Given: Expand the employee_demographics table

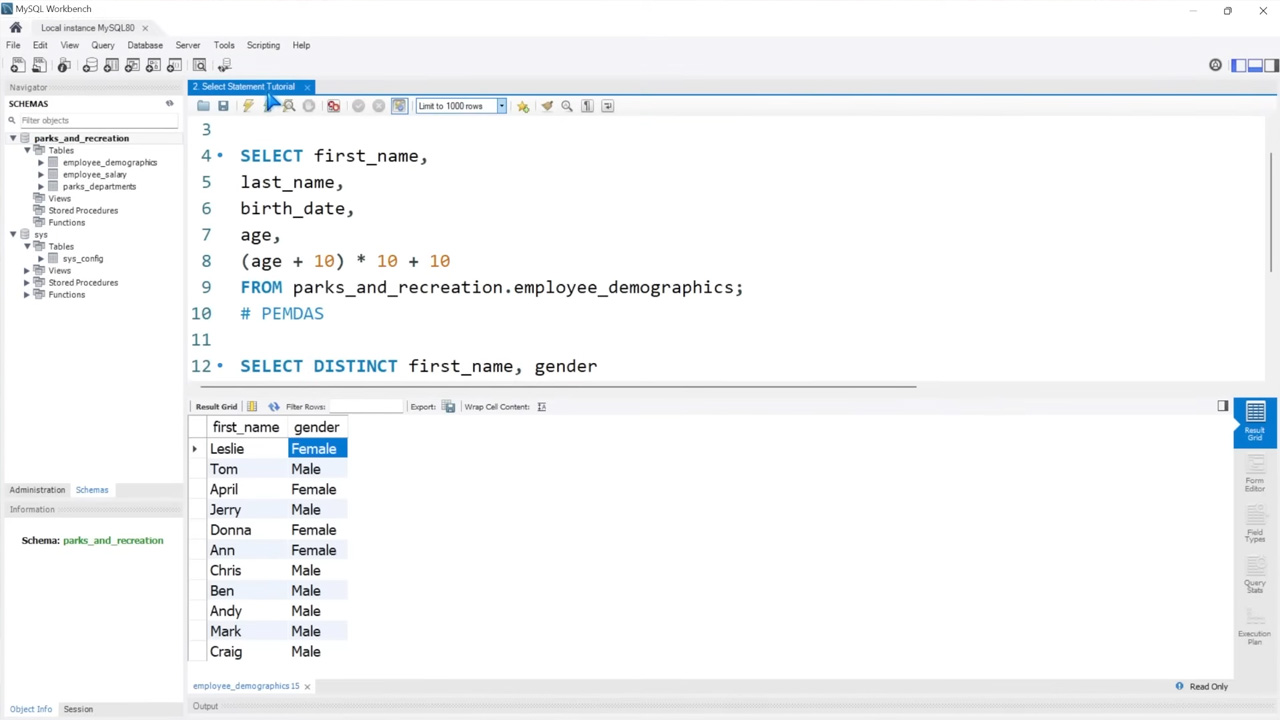Looking at the screenshot, I should pos(41,162).
